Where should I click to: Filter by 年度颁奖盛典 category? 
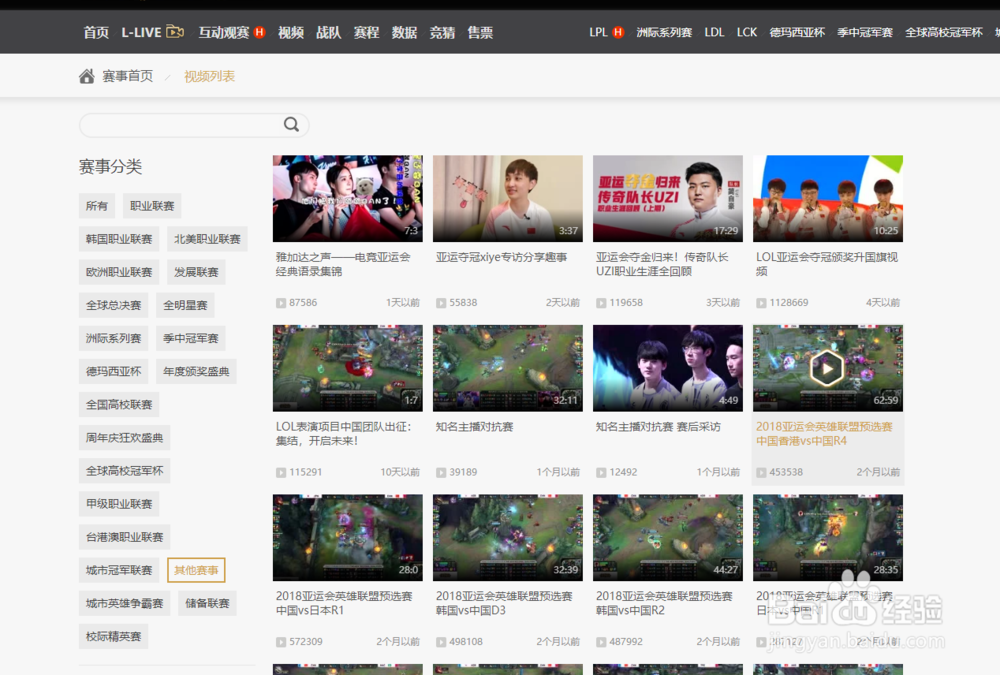[x=196, y=371]
